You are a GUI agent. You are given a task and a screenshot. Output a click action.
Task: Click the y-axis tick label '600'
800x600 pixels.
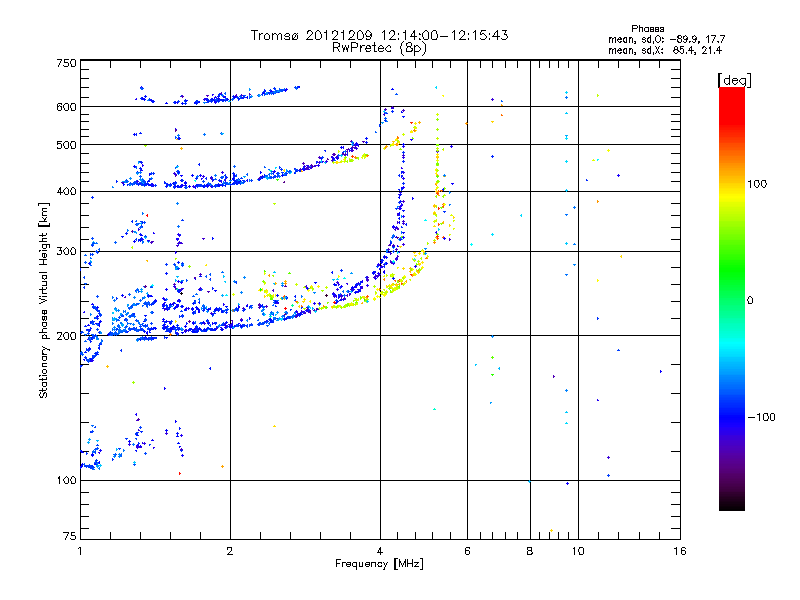tap(66, 107)
